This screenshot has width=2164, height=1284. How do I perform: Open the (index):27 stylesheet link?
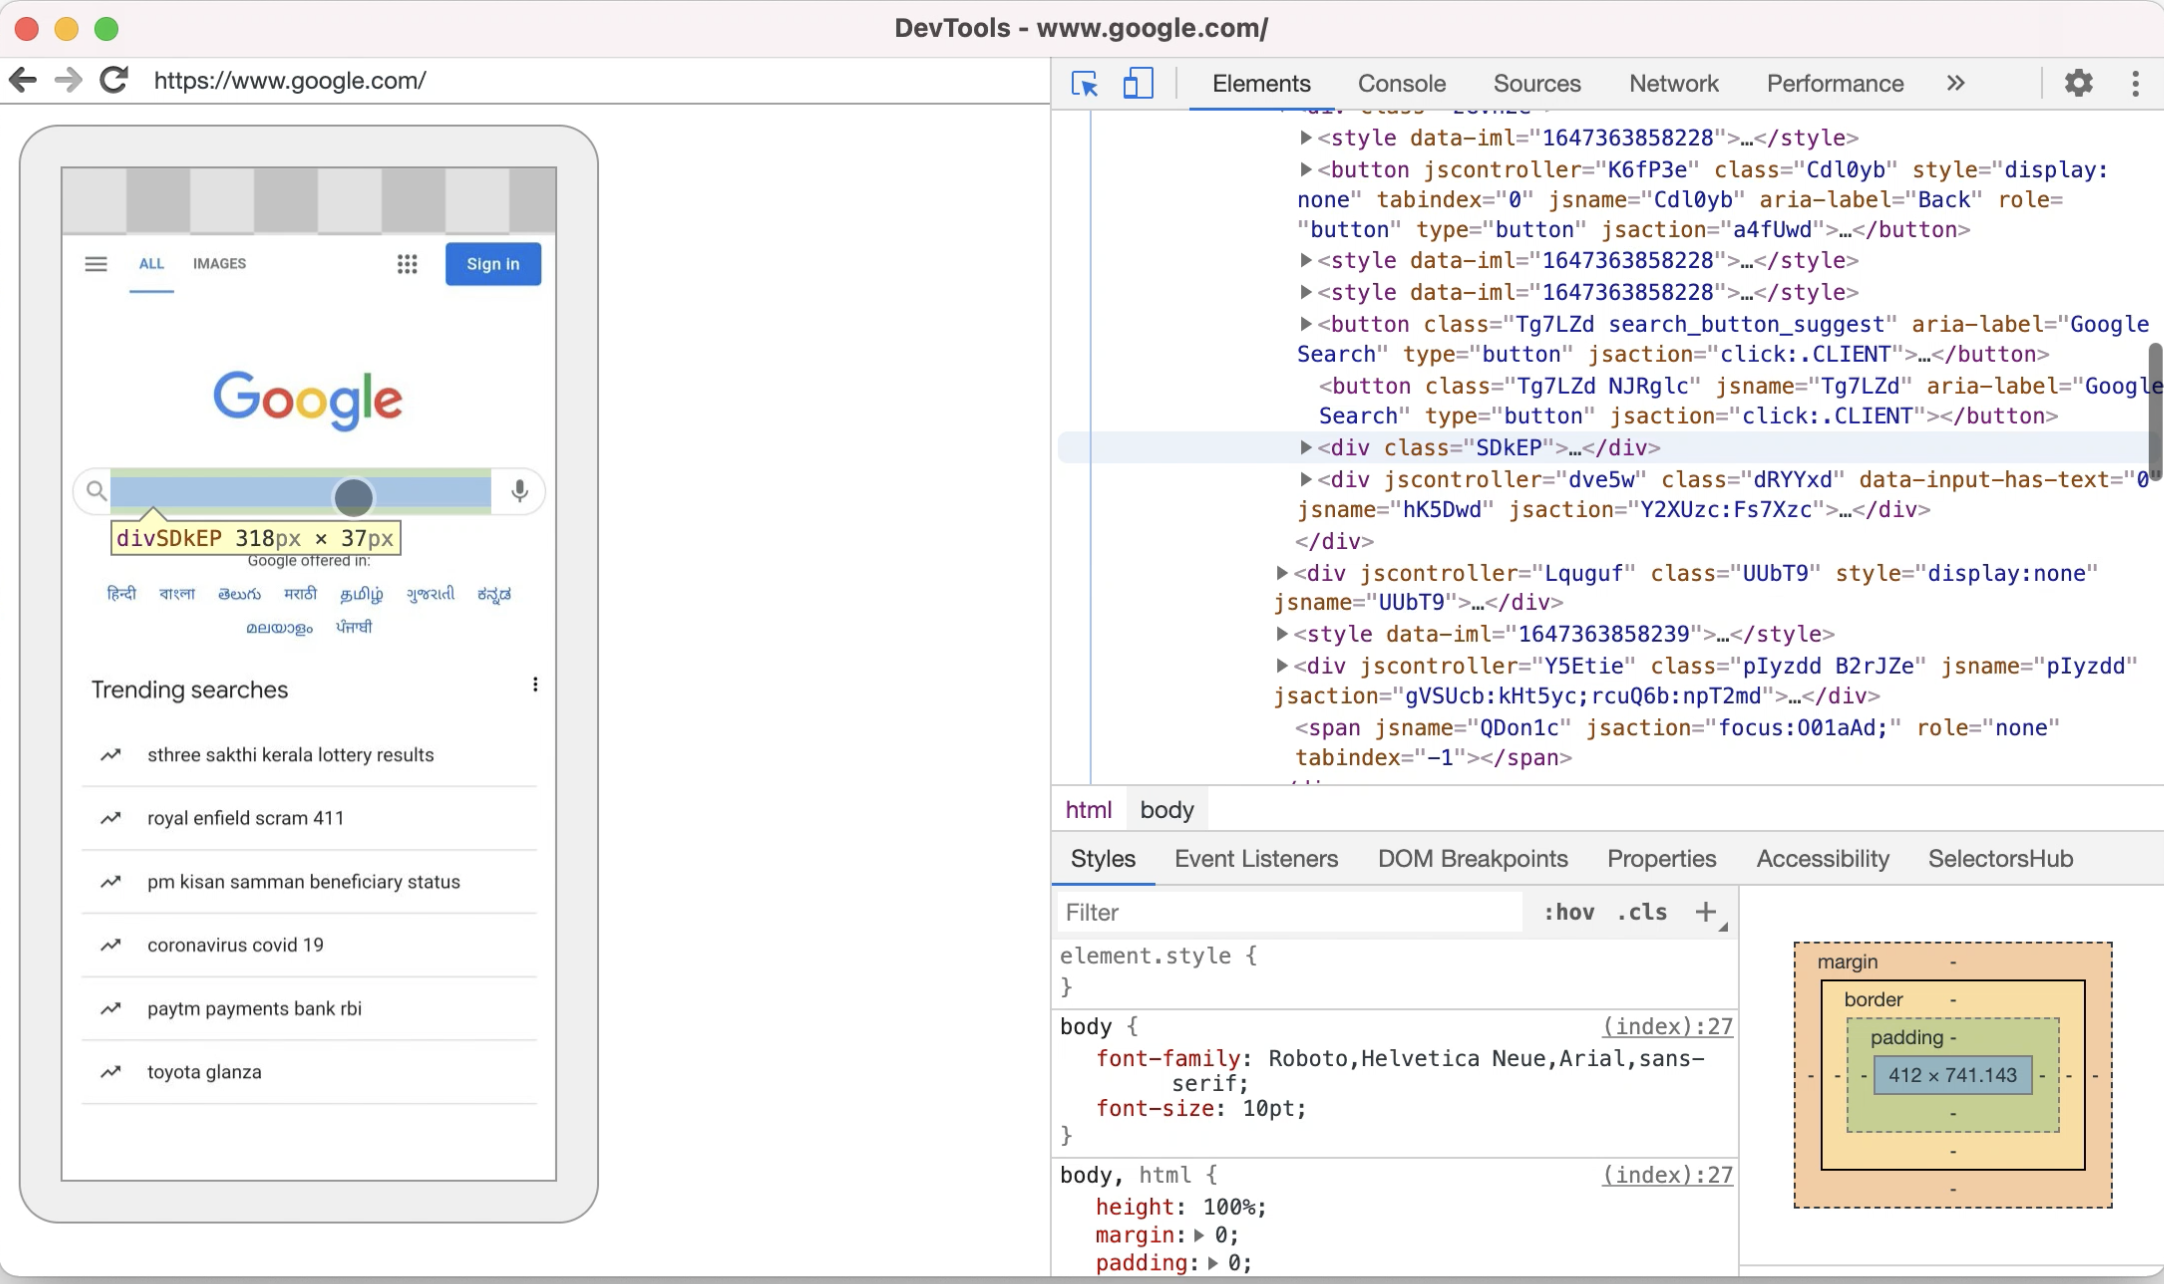point(1665,1026)
